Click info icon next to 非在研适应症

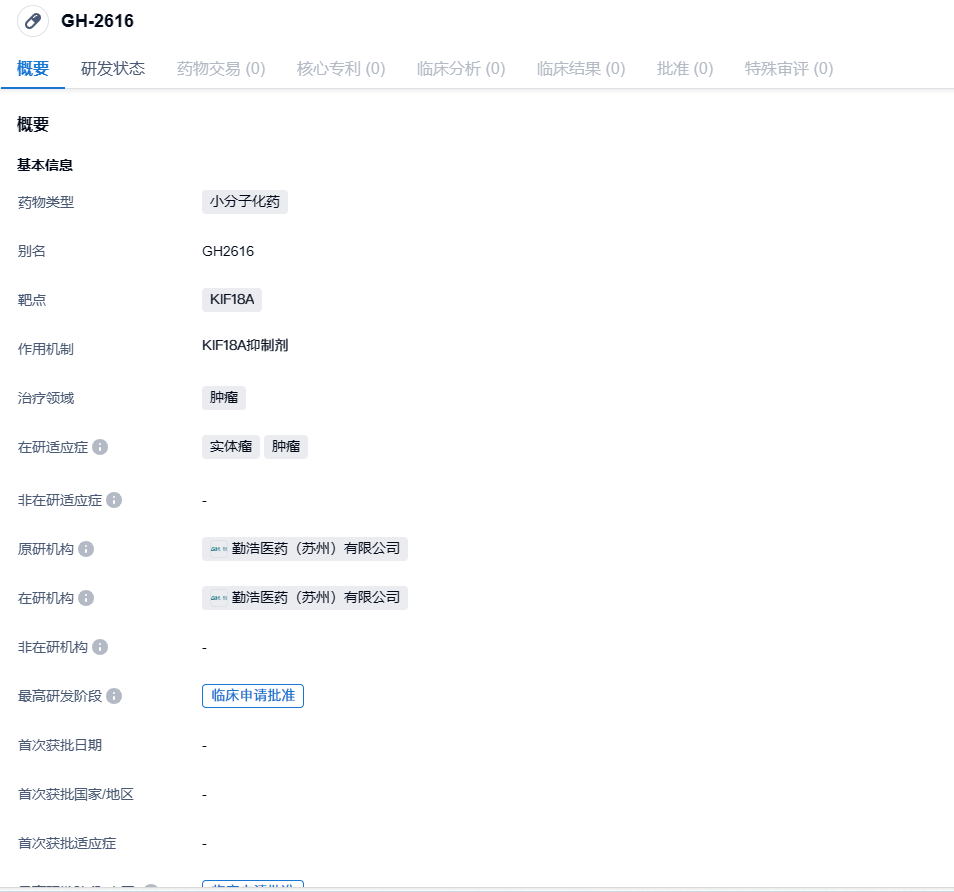(114, 499)
